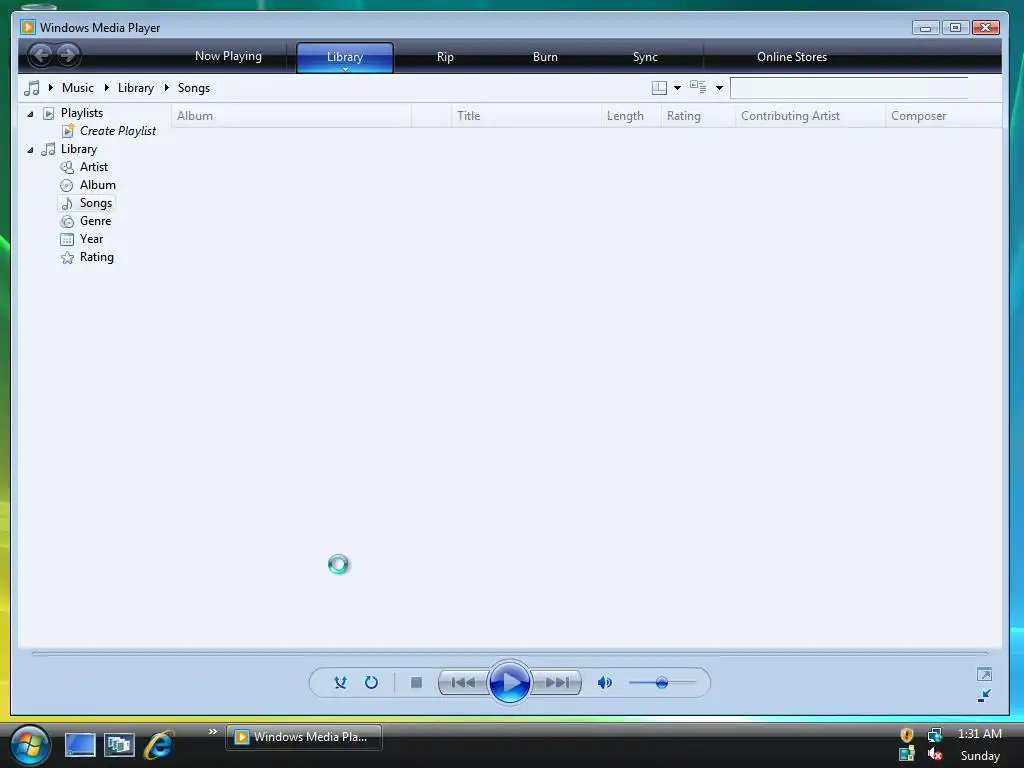The height and width of the screenshot is (768, 1024).
Task: Select Playlists in the navigation tree
Action: [x=82, y=113]
